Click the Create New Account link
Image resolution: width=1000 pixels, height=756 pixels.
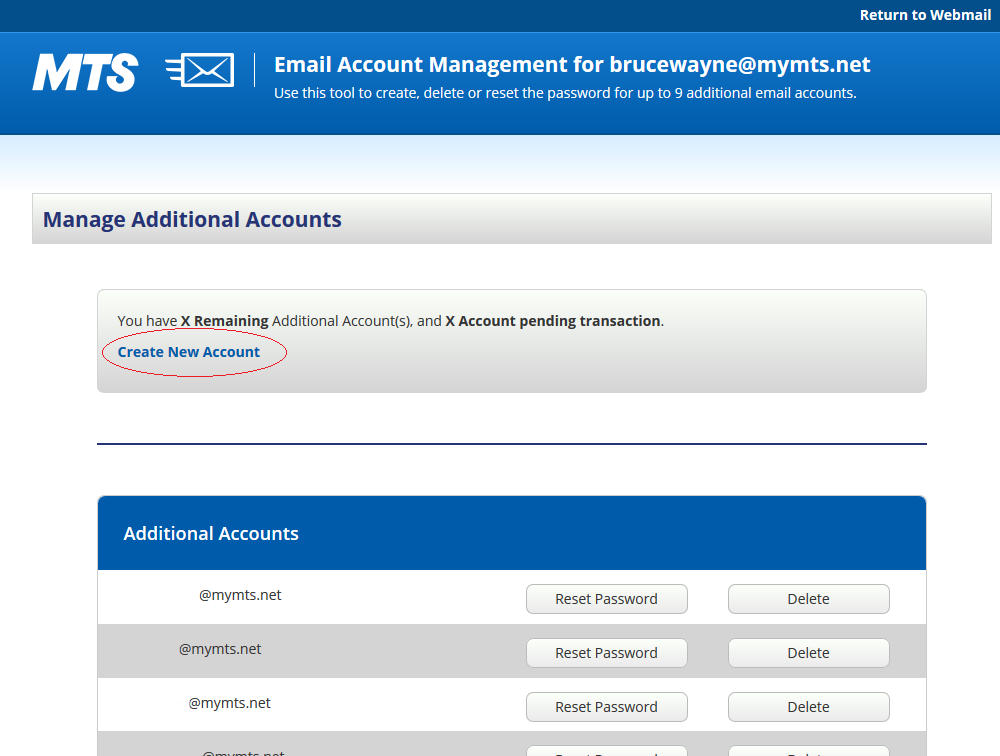click(x=189, y=352)
